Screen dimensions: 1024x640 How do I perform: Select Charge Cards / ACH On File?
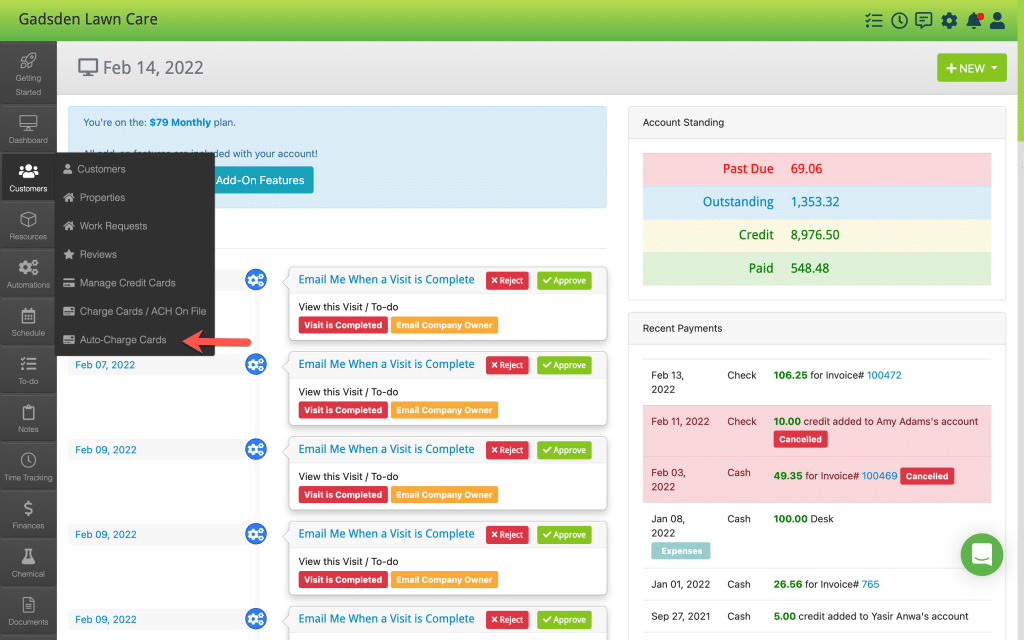(x=142, y=312)
